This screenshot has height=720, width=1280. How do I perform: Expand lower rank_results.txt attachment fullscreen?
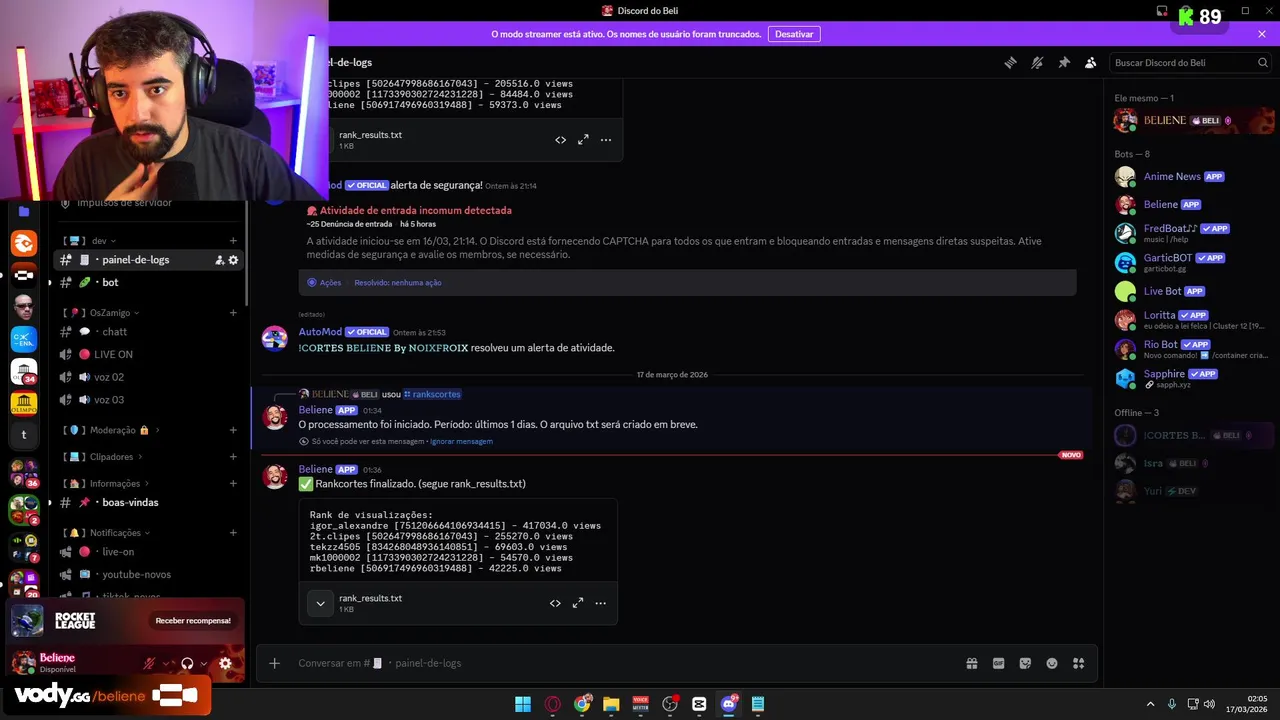(578, 603)
